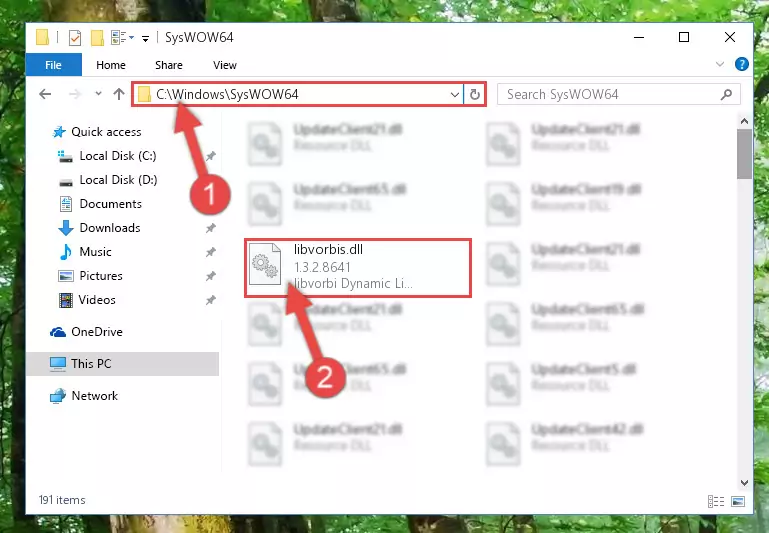Click the Forward navigation arrow

click(x=75, y=94)
